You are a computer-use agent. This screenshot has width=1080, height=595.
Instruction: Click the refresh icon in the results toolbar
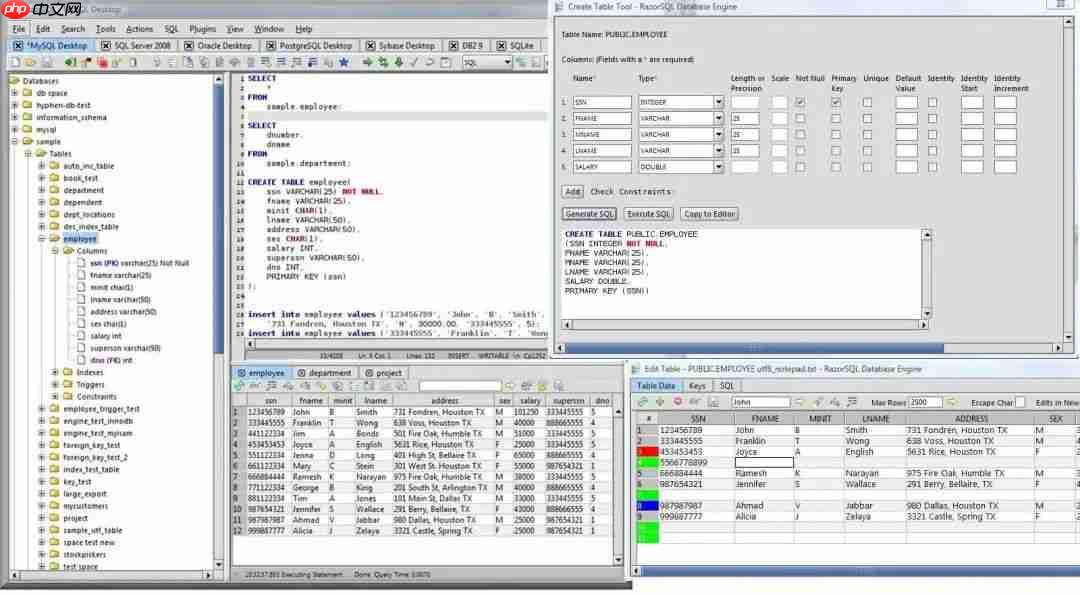[236, 385]
